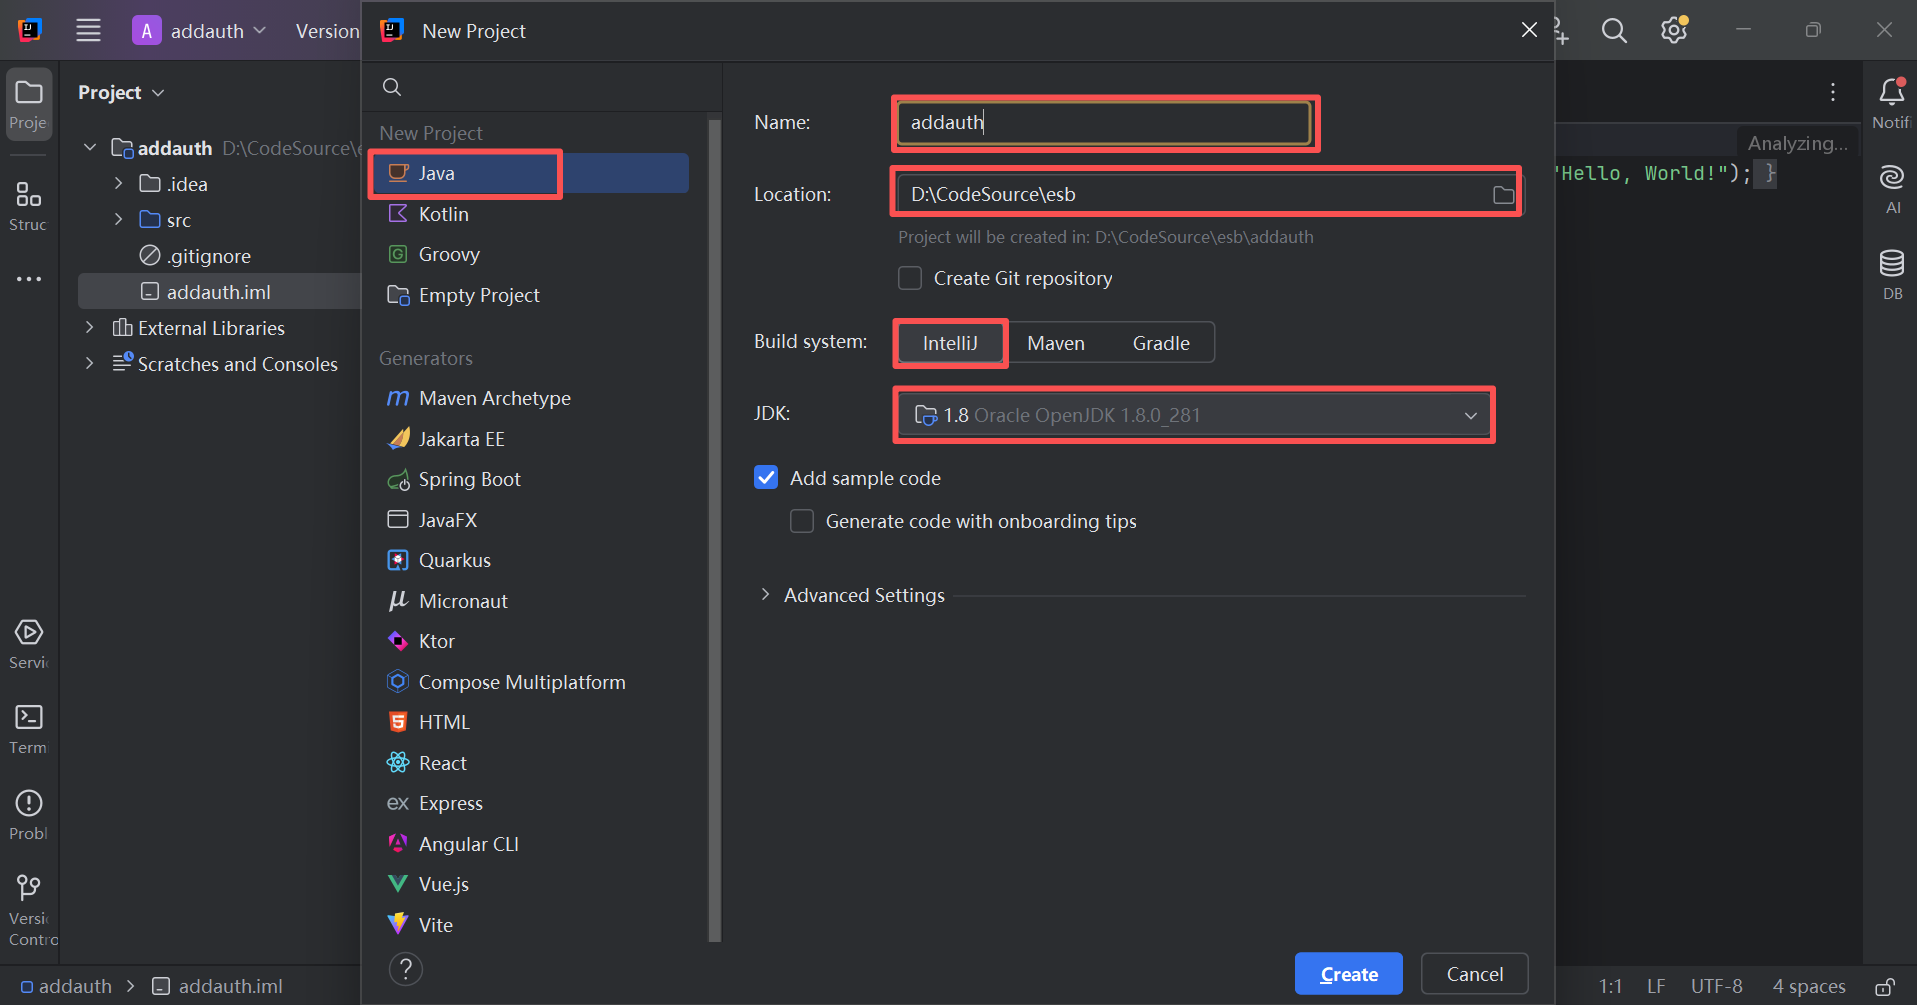Enable Generate code with onboarding tips
The height and width of the screenshot is (1005, 1917).
pos(802,521)
